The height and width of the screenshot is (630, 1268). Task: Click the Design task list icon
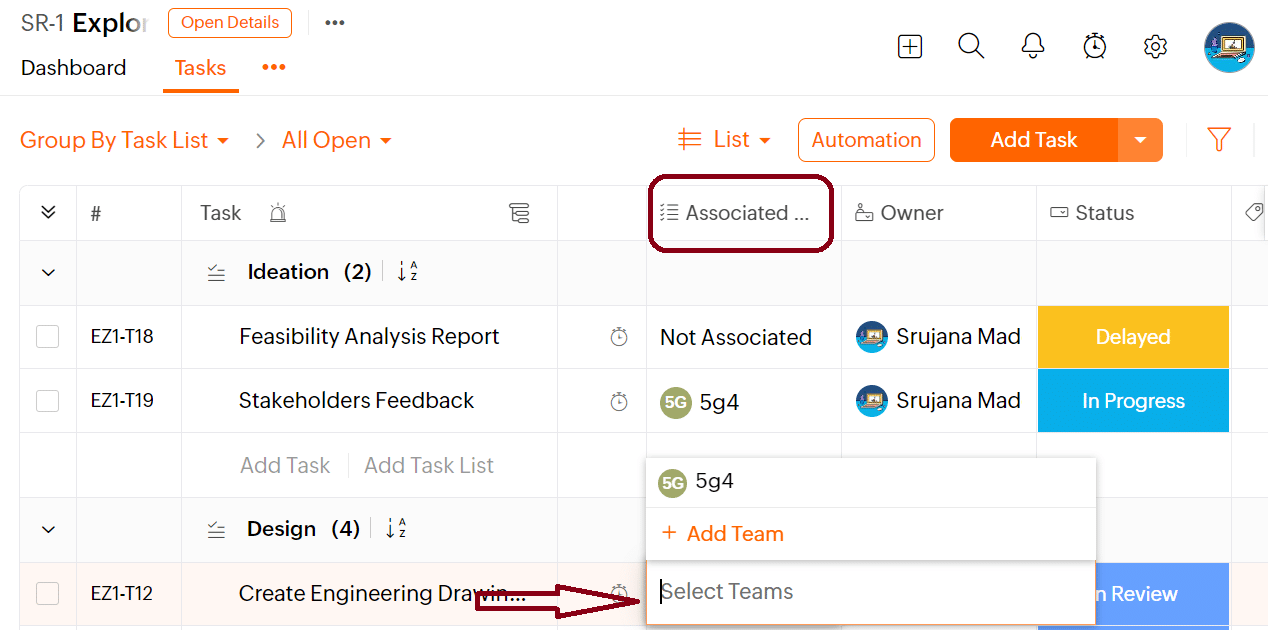click(216, 529)
